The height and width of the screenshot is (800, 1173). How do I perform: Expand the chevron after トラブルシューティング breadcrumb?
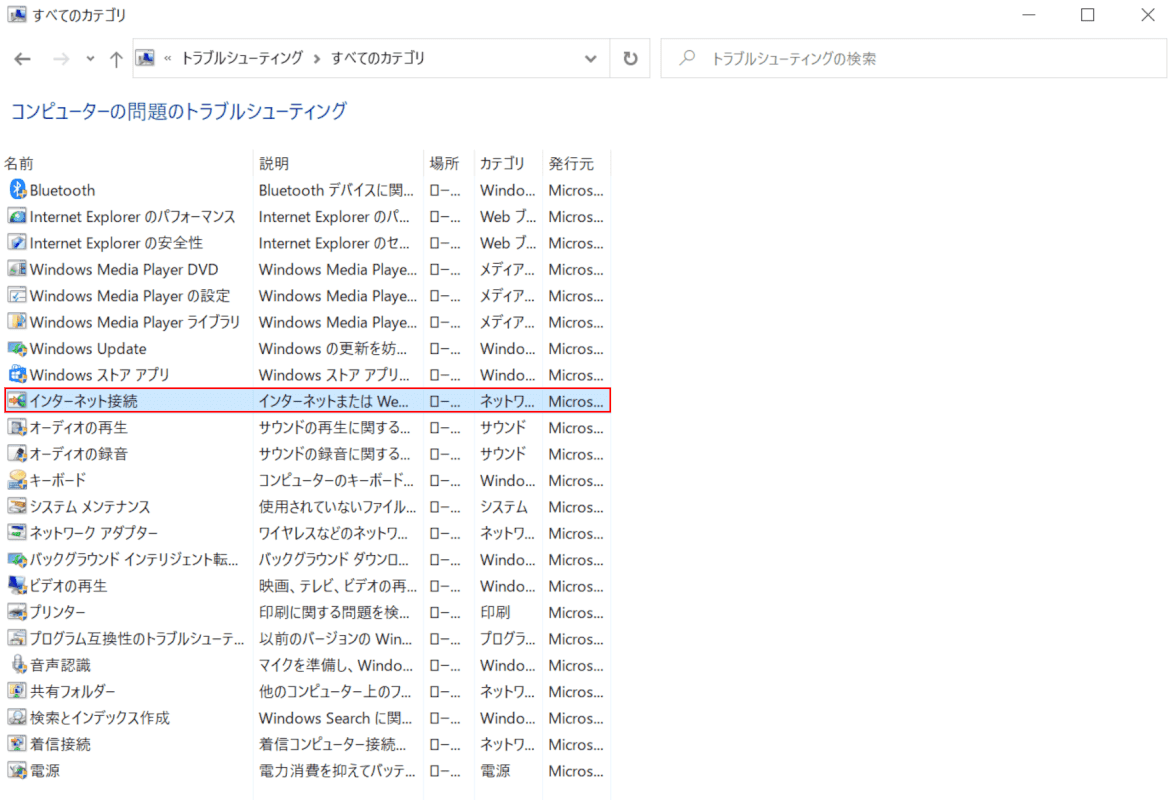pos(317,58)
